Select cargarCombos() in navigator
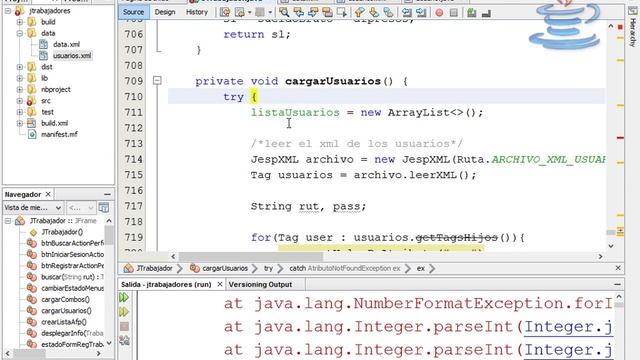This screenshot has height=360, width=640. (65, 300)
